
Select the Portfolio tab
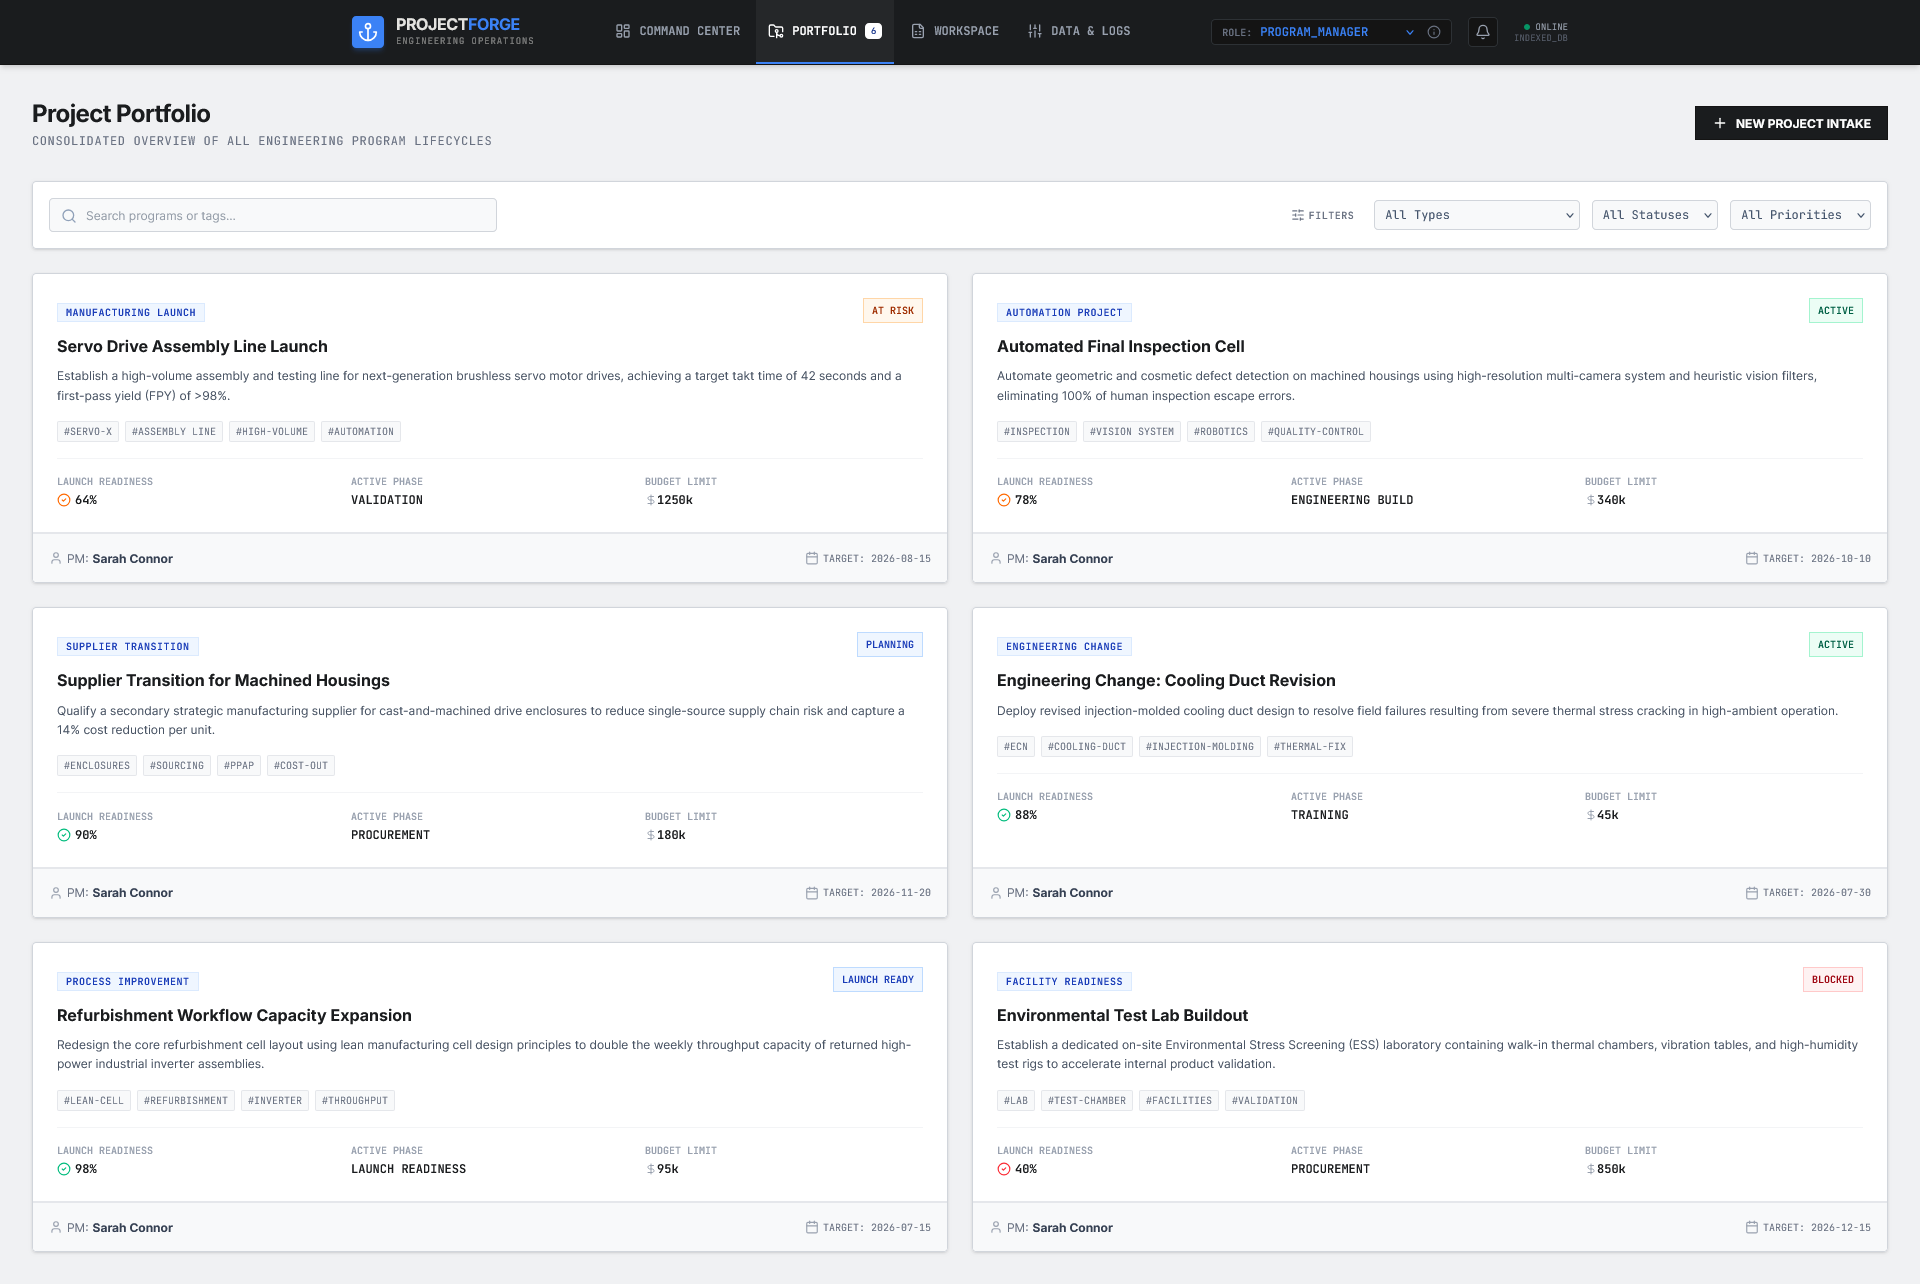[825, 31]
